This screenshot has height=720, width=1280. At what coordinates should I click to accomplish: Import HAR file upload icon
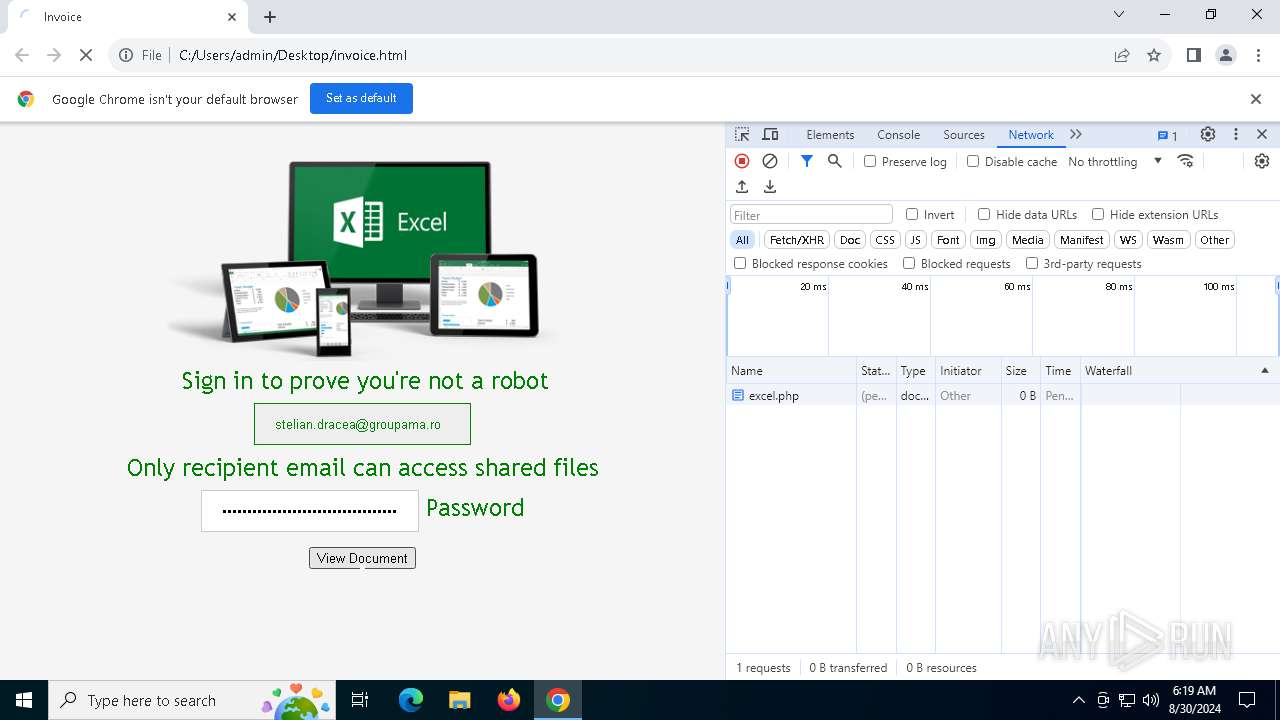coord(742,187)
